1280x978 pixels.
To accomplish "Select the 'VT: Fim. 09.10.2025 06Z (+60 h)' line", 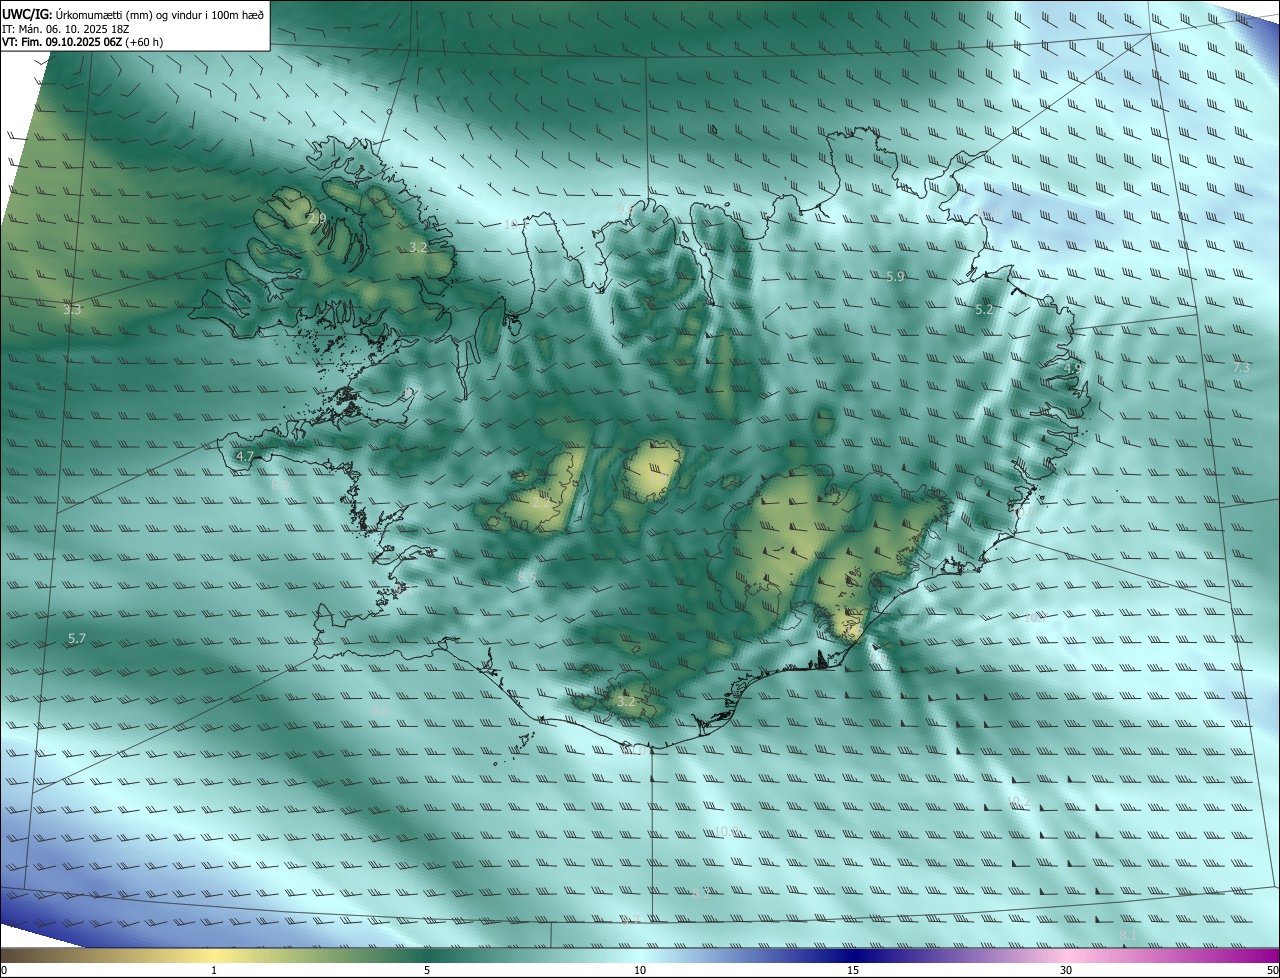I will pos(82,42).
